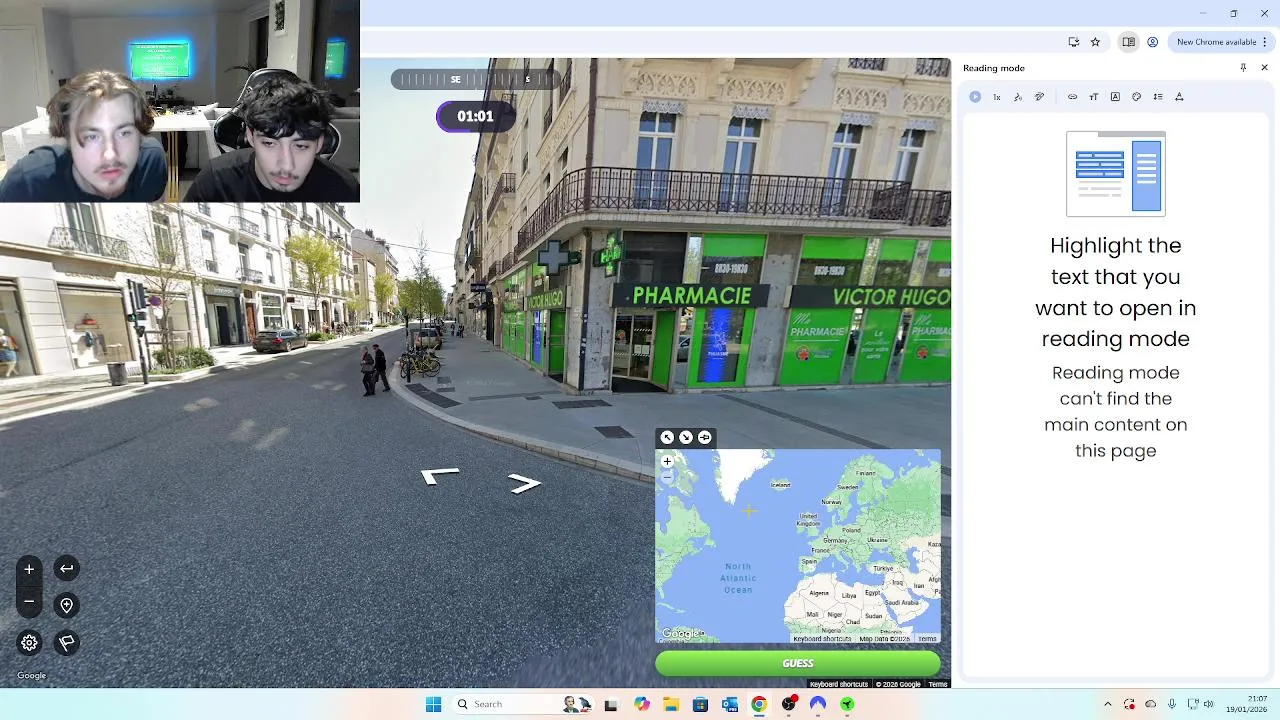
Task: Zoom out on the guess map
Action: [x=667, y=477]
